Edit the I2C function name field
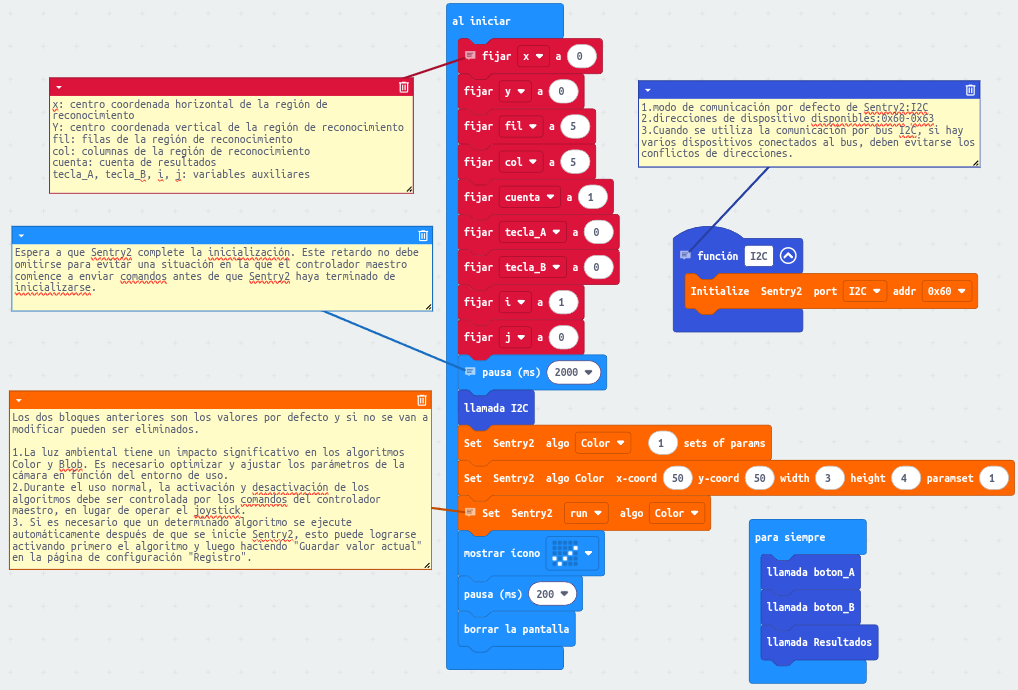 (x=758, y=256)
